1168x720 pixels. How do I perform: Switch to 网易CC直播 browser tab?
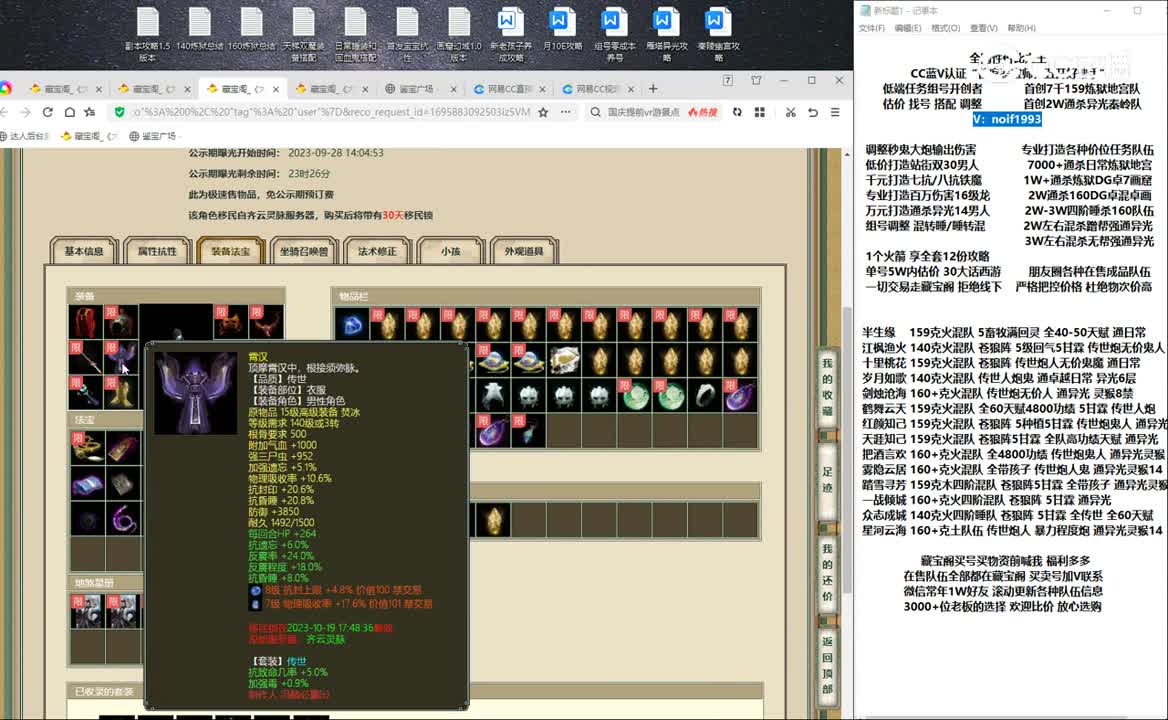(508, 89)
